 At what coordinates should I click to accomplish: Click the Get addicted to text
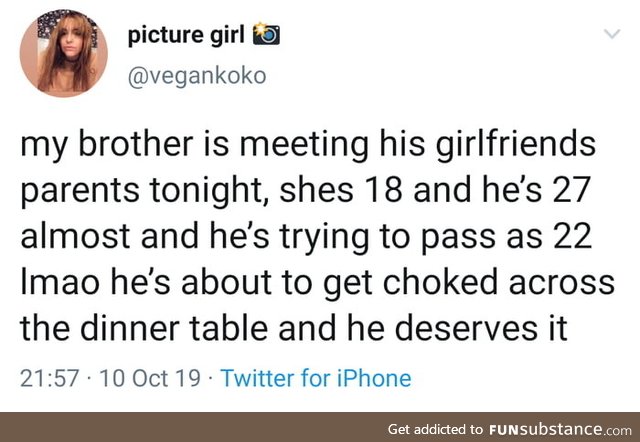[435, 429]
